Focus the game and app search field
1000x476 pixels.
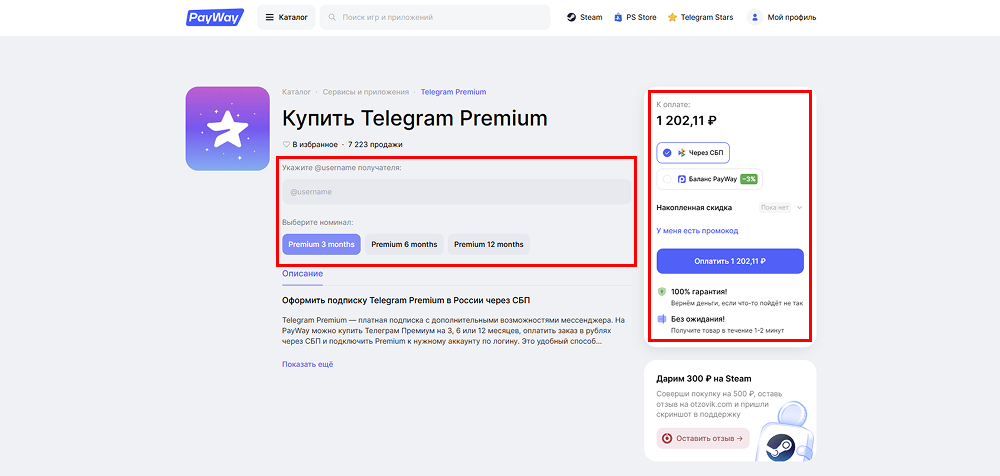[x=435, y=17]
